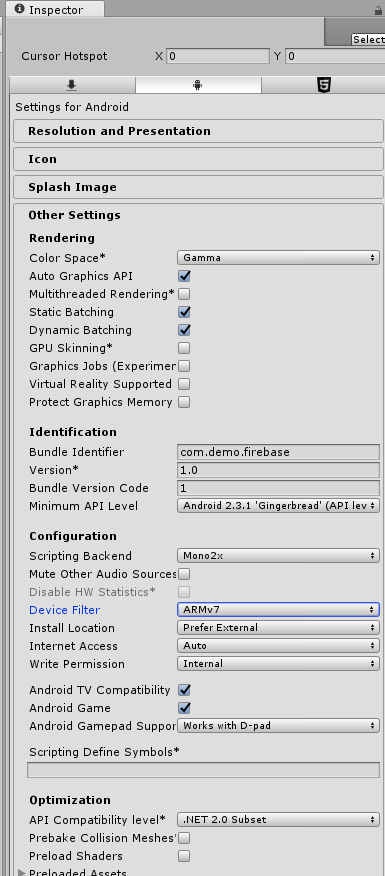Click the Settings for Android label
Screen dimensions: 385x876
(x=72, y=107)
